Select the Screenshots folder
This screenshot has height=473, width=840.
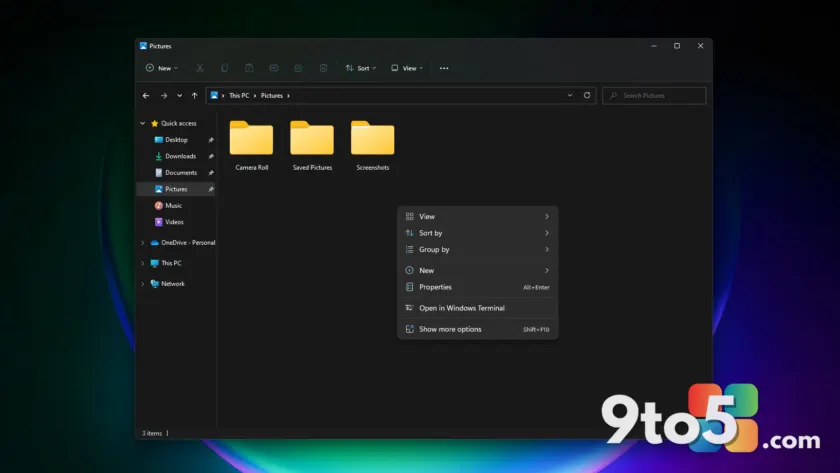[372, 146]
